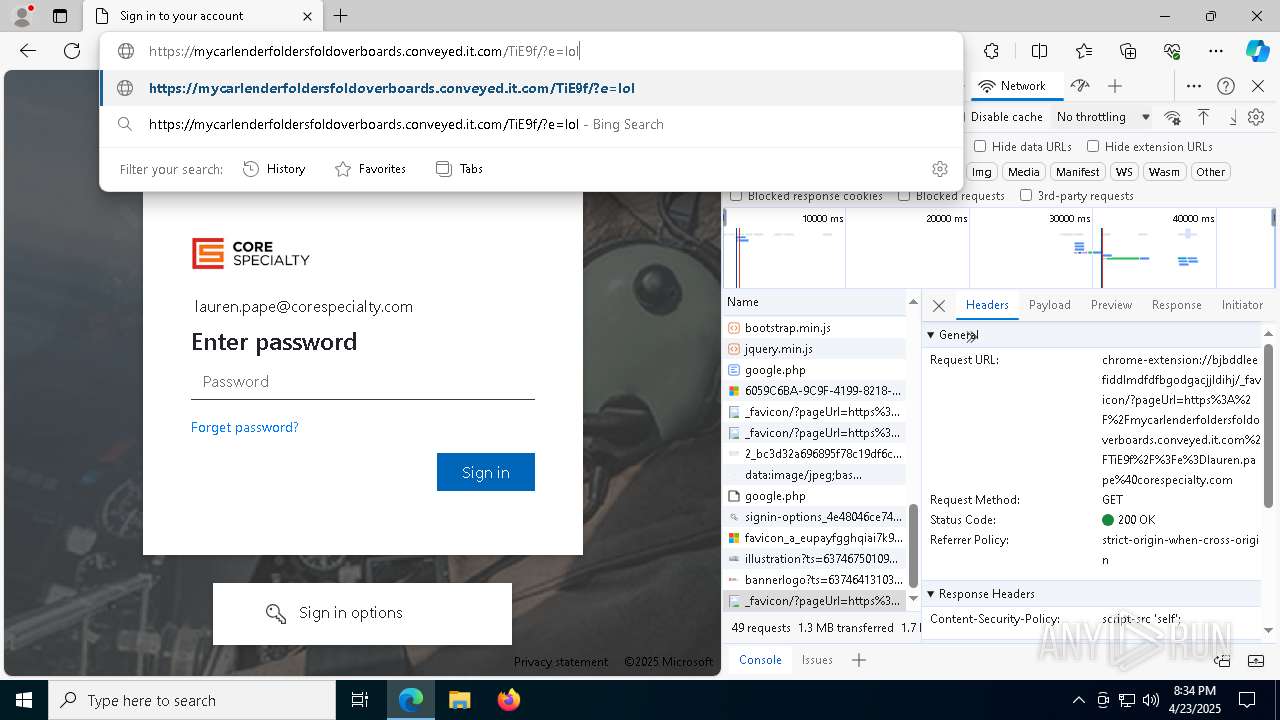Viewport: 1280px width, 720px height.
Task: Filter requests by Manifest type
Action: (x=1077, y=172)
